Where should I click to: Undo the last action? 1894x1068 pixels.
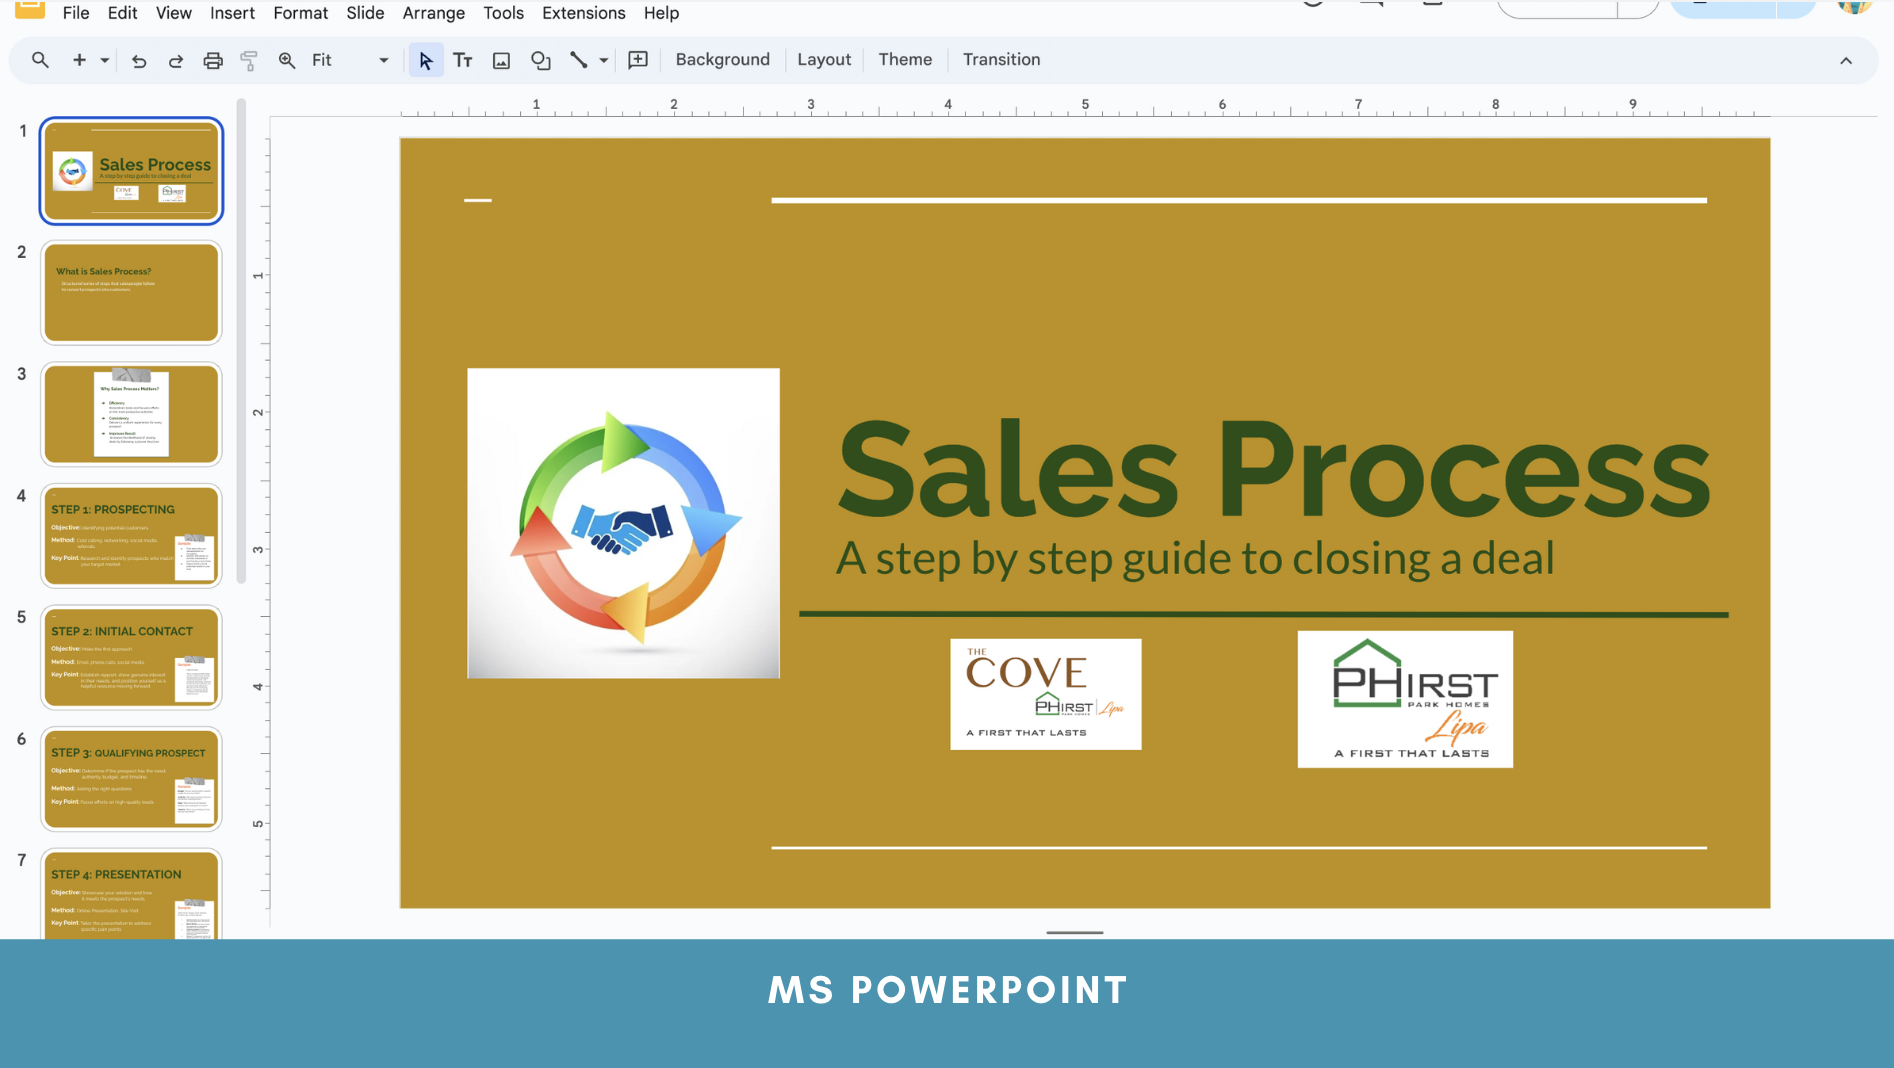tap(139, 60)
